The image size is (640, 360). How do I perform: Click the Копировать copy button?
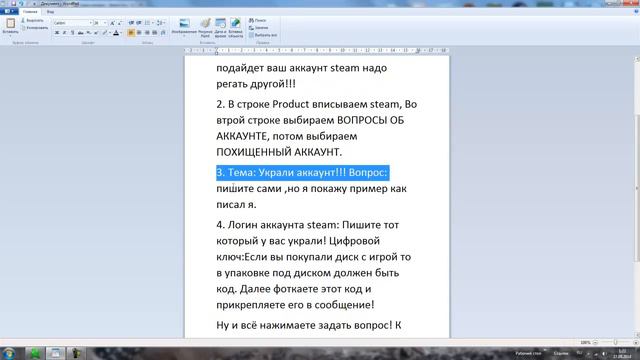pyautogui.click(x=35, y=28)
